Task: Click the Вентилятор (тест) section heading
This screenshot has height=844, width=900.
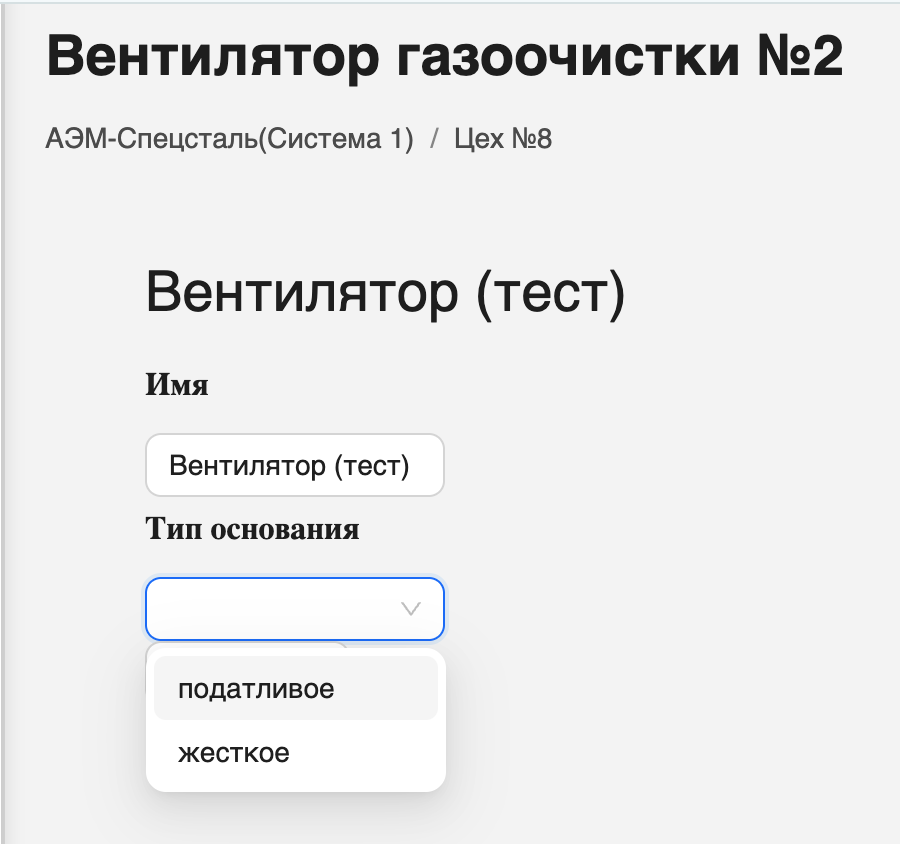Action: [386, 293]
